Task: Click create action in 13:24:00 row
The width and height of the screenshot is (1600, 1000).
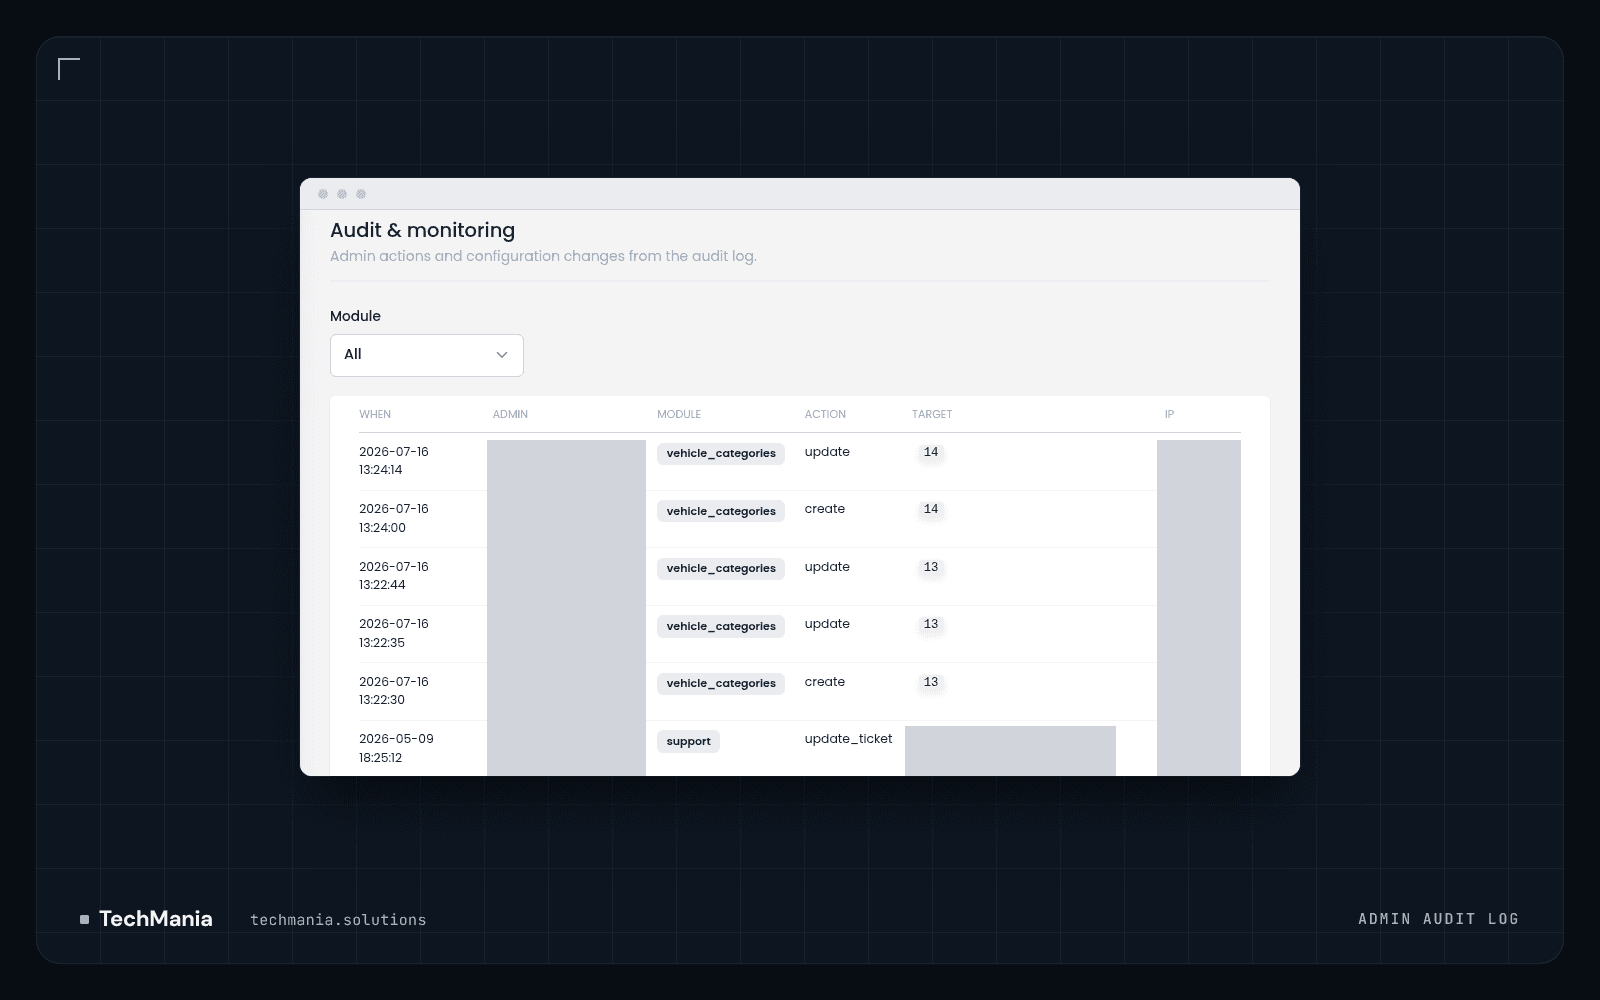Action: pos(825,509)
